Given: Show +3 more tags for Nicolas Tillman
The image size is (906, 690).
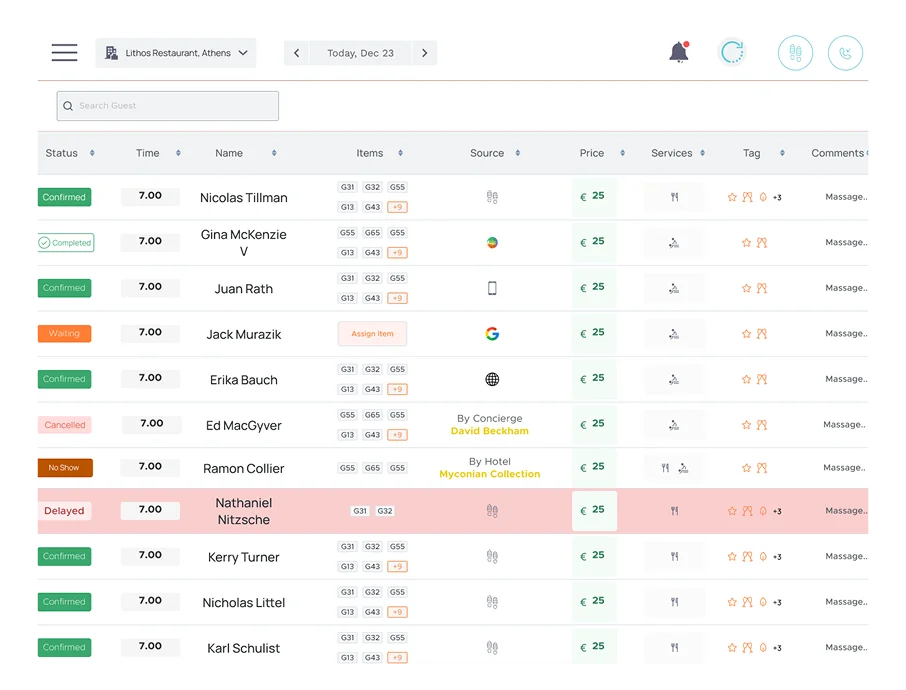Looking at the screenshot, I should coord(777,198).
